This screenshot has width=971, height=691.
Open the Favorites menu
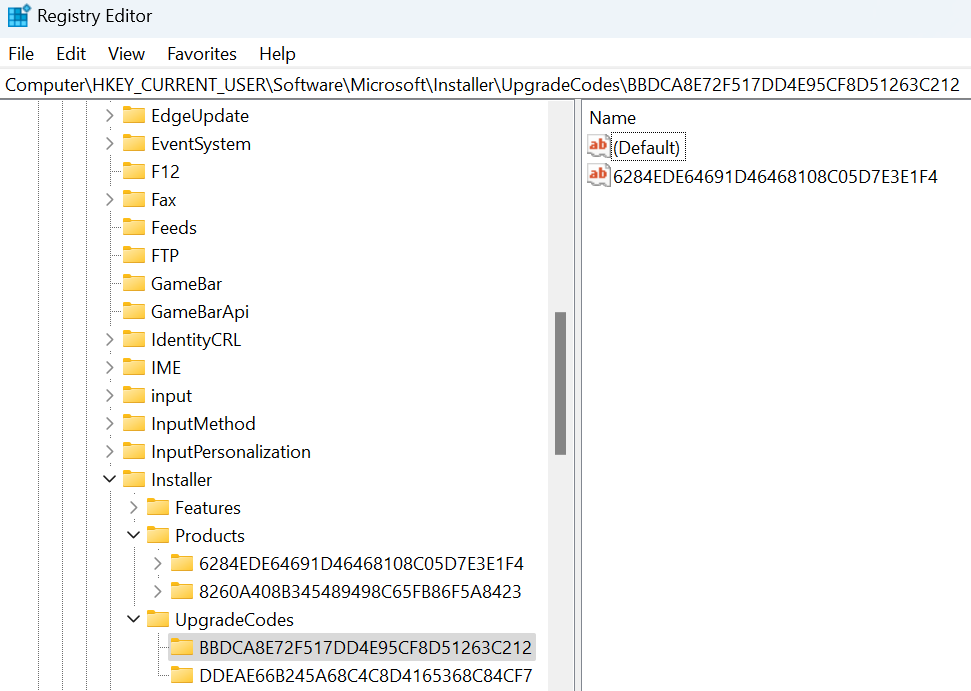[202, 54]
